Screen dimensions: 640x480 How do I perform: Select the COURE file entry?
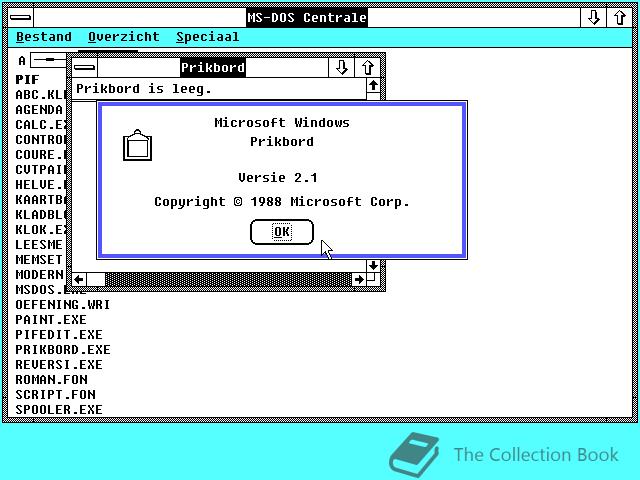coord(40,155)
